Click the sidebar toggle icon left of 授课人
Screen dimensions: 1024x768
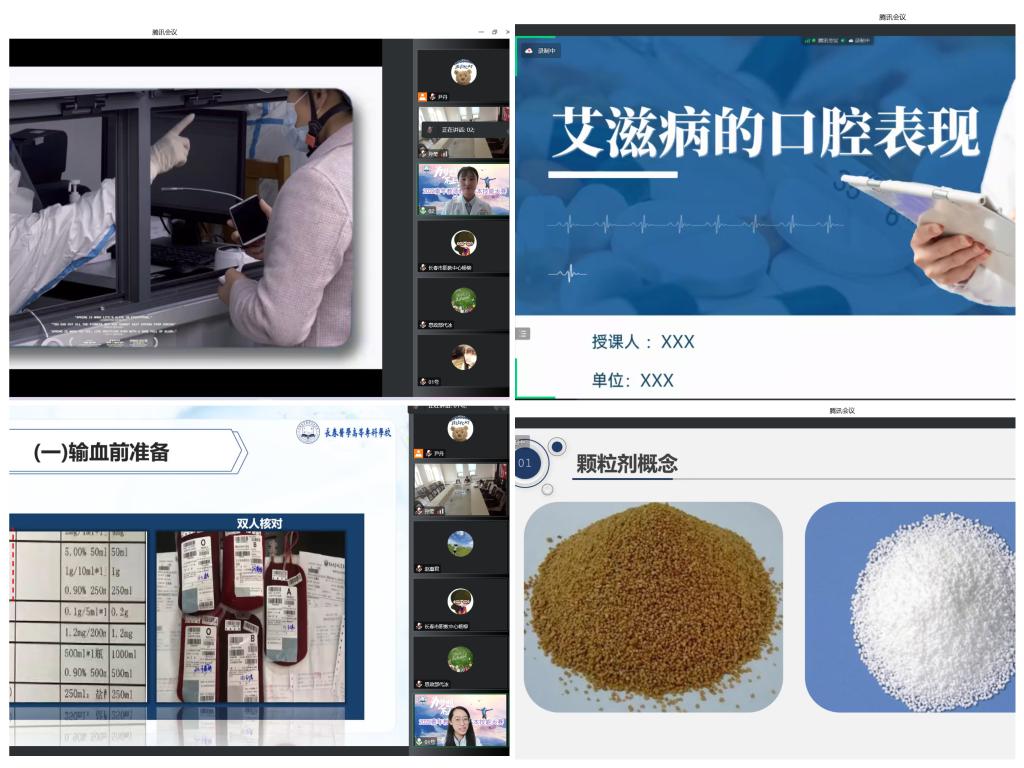point(522,334)
